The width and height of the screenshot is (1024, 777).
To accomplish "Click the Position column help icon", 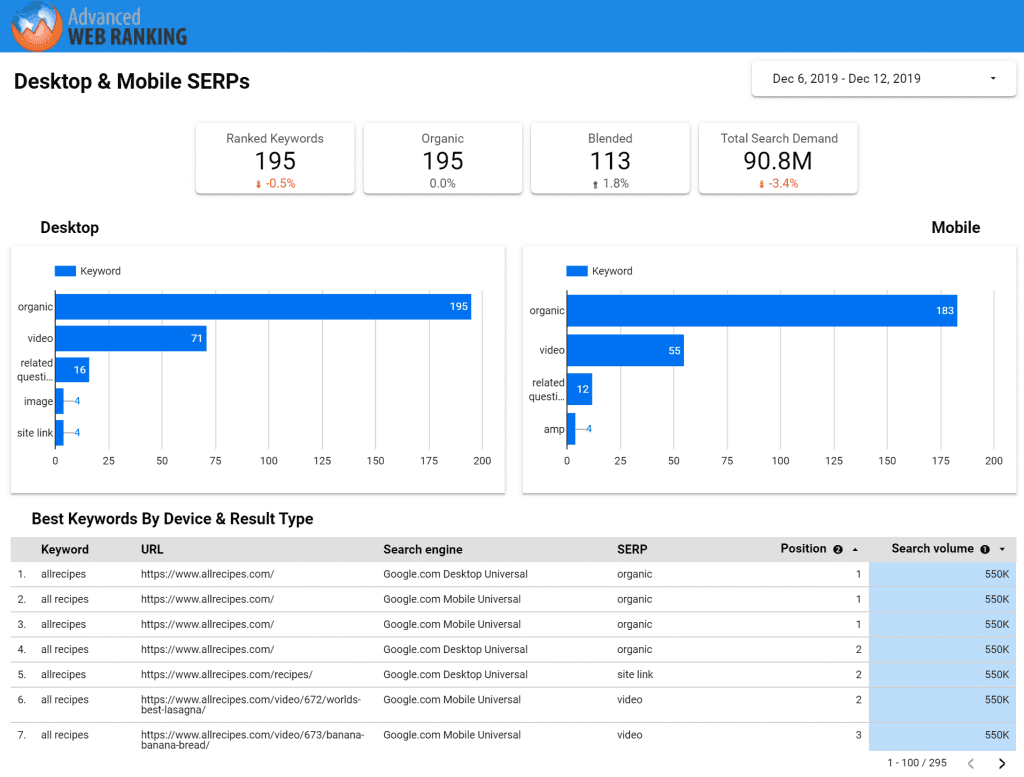I will (x=838, y=550).
